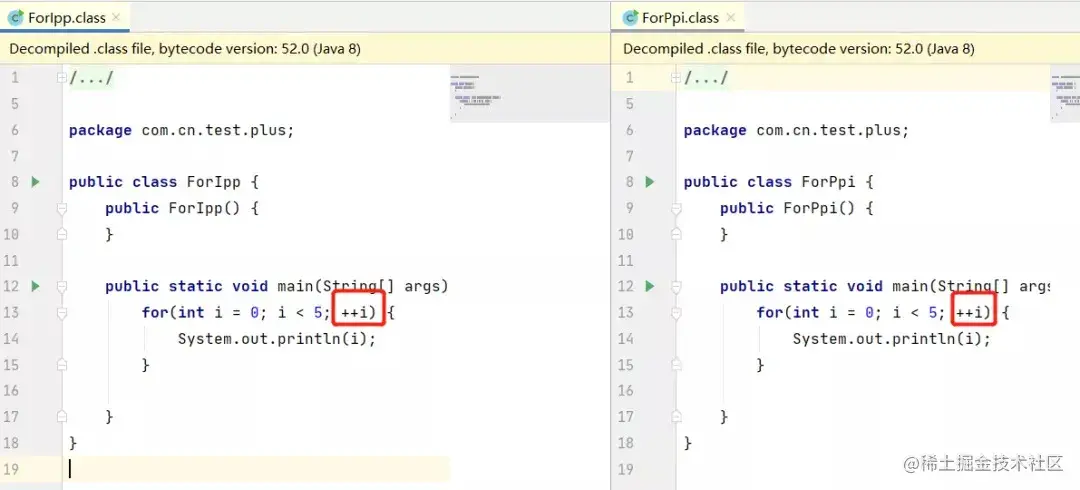Click the decompiled file banner in ForIpp editor
The height and width of the screenshot is (490, 1080).
pyautogui.click(x=304, y=49)
